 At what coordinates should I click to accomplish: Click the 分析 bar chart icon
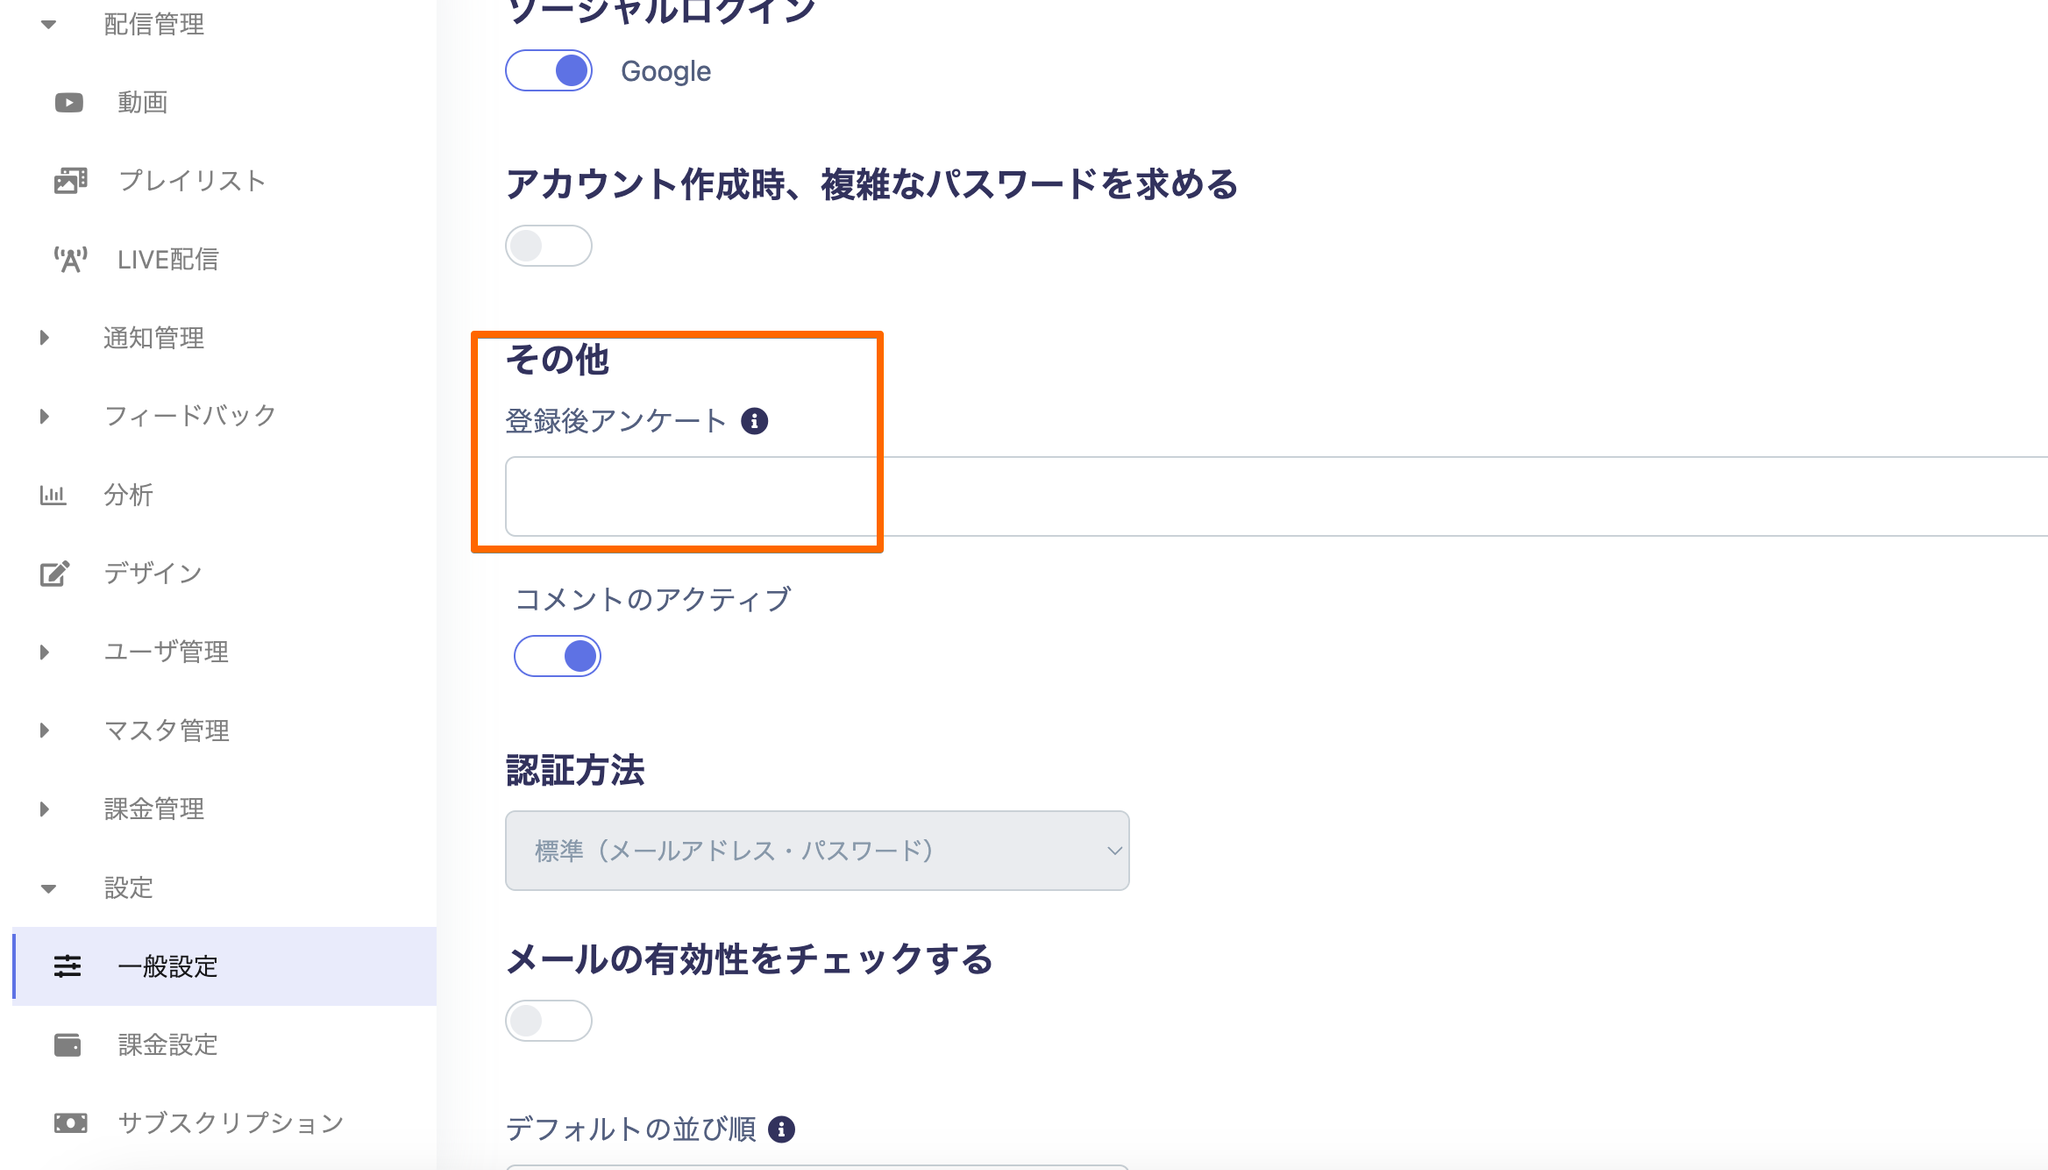[53, 495]
